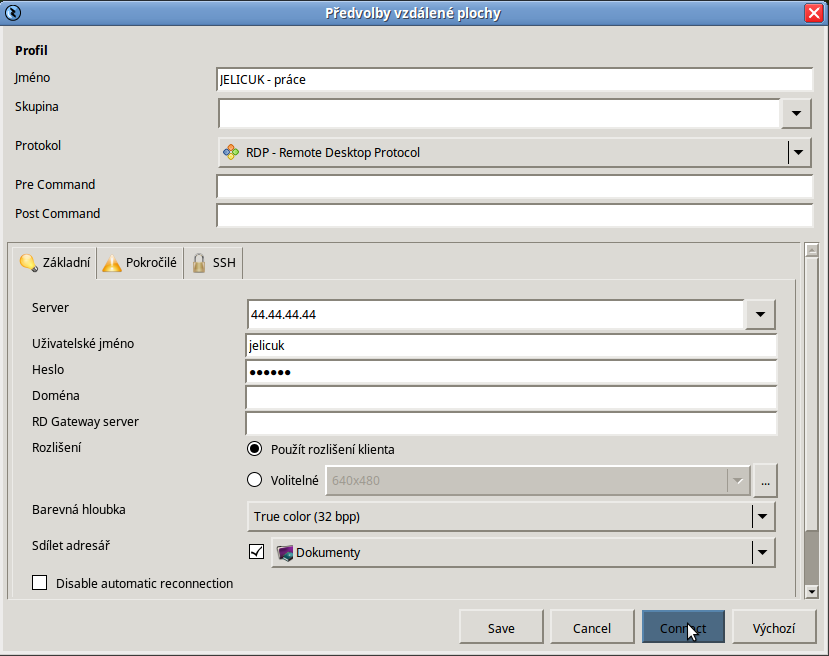Click the lightbulb icon on Základní tab
Screen dimensions: 829x656
(x=28, y=263)
